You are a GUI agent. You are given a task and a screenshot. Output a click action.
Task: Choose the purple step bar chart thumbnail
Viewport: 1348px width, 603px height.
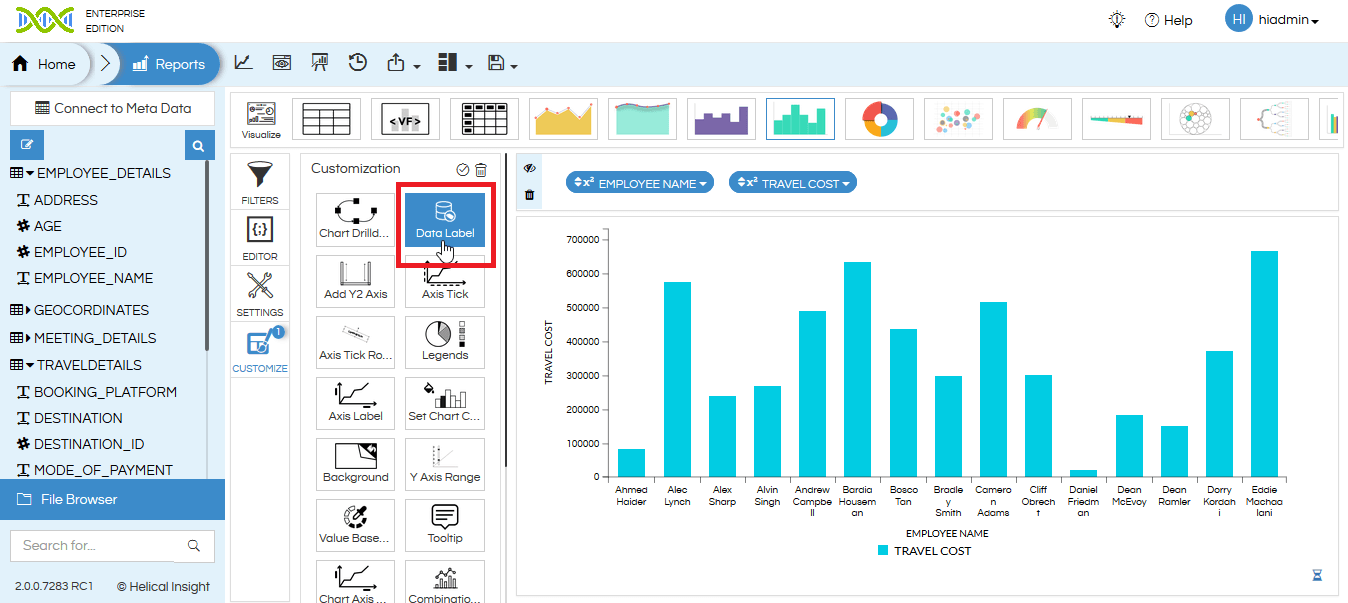(x=721, y=119)
